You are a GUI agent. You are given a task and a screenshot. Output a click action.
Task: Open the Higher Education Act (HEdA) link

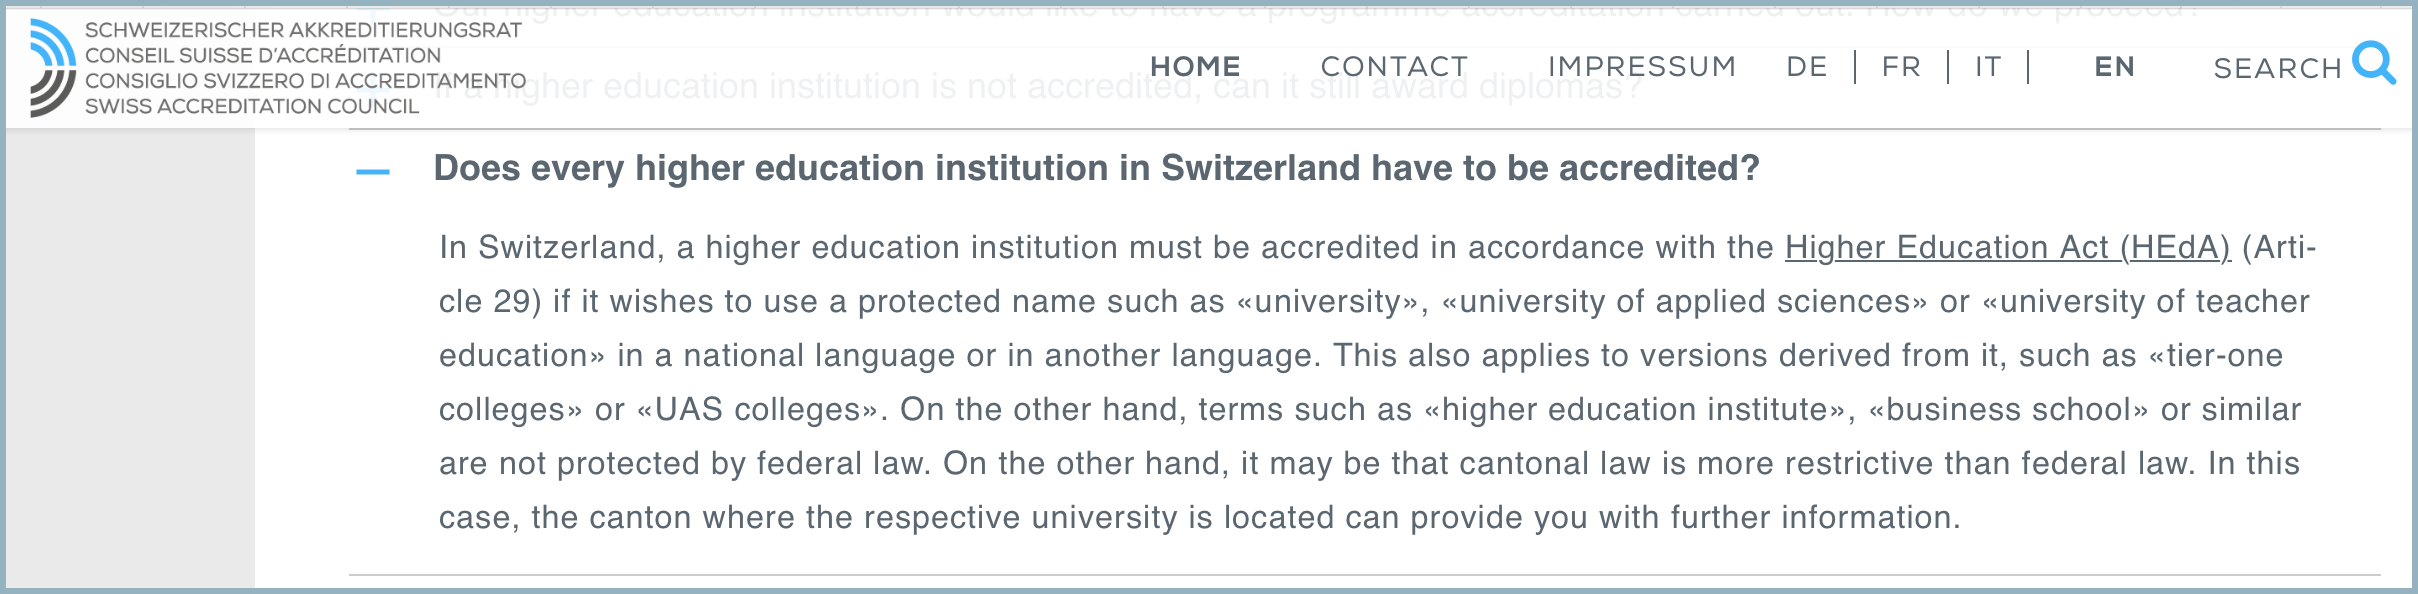pos(2007,247)
